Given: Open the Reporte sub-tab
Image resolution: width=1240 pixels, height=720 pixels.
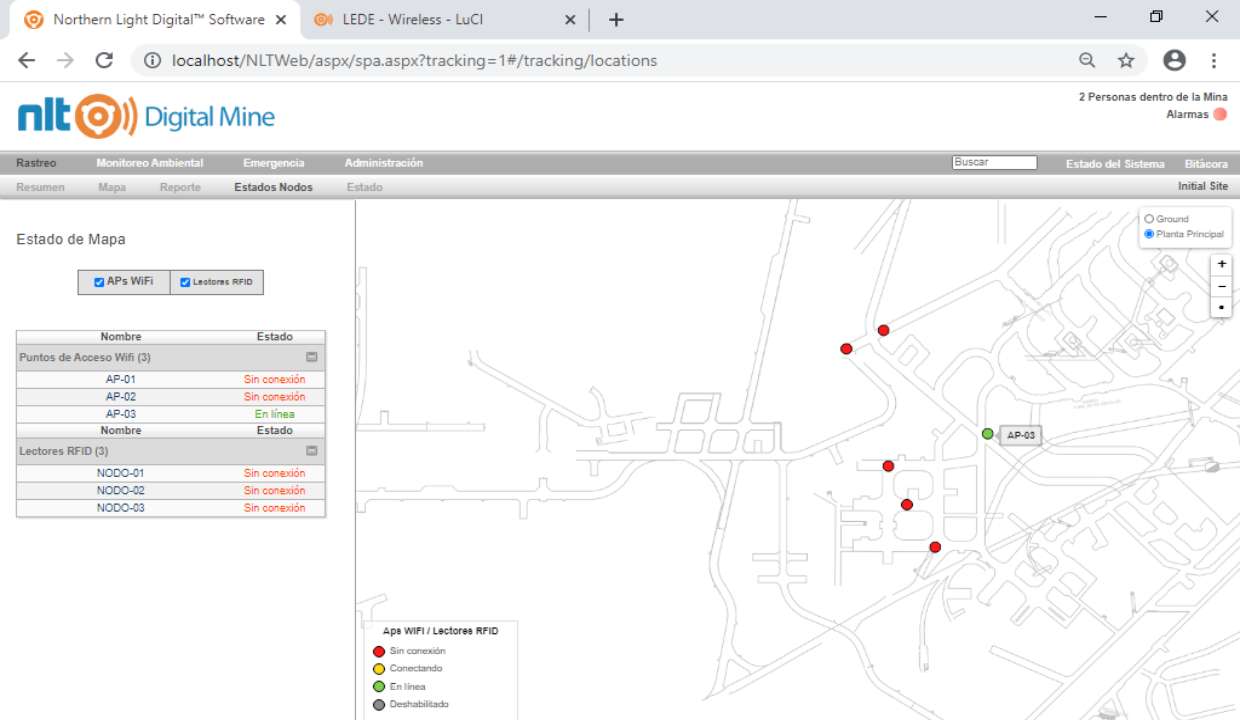Looking at the screenshot, I should (180, 187).
